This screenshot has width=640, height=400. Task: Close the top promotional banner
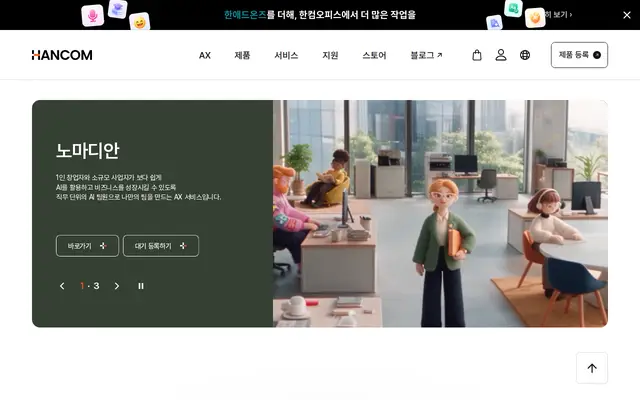[627, 15]
